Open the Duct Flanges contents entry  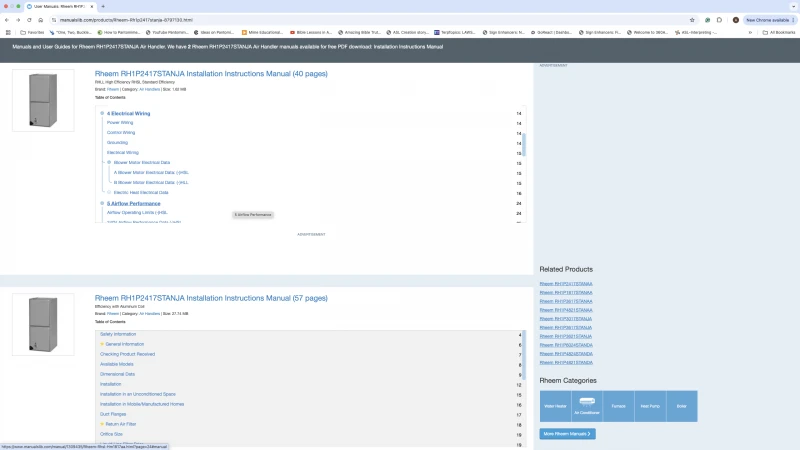pos(113,414)
